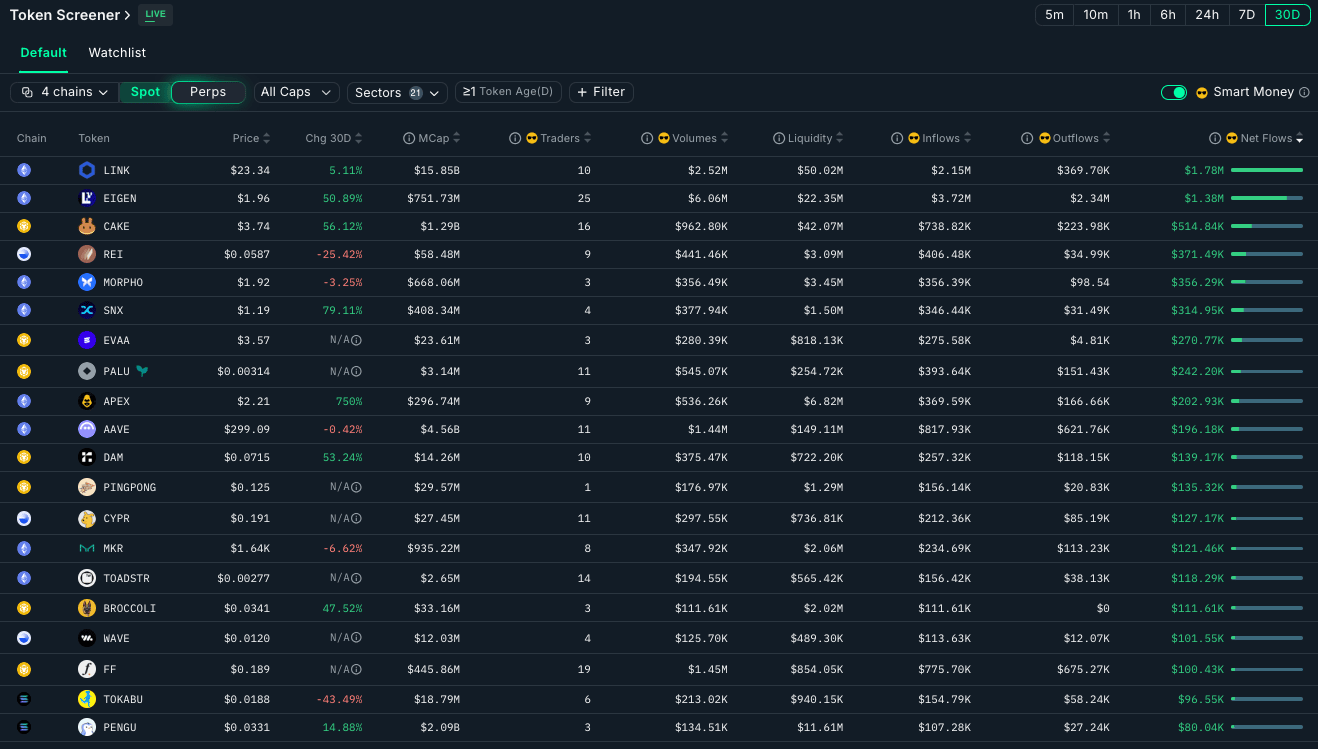
Task: Click the Add Filter button
Action: [601, 92]
